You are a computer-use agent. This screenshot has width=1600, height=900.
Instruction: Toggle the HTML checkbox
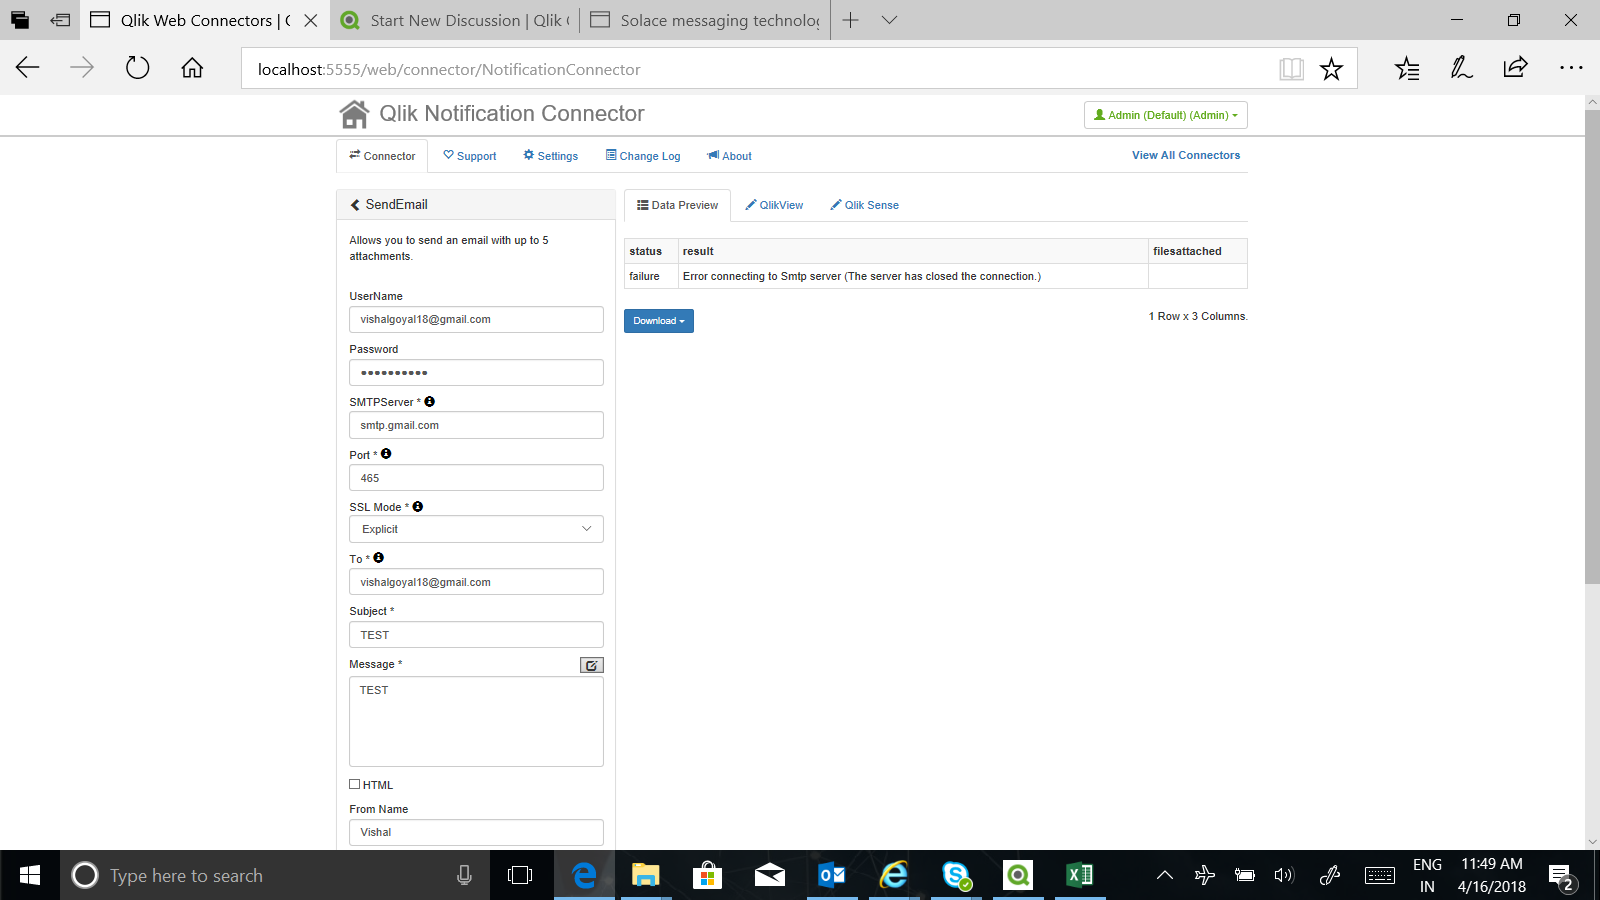coord(354,784)
